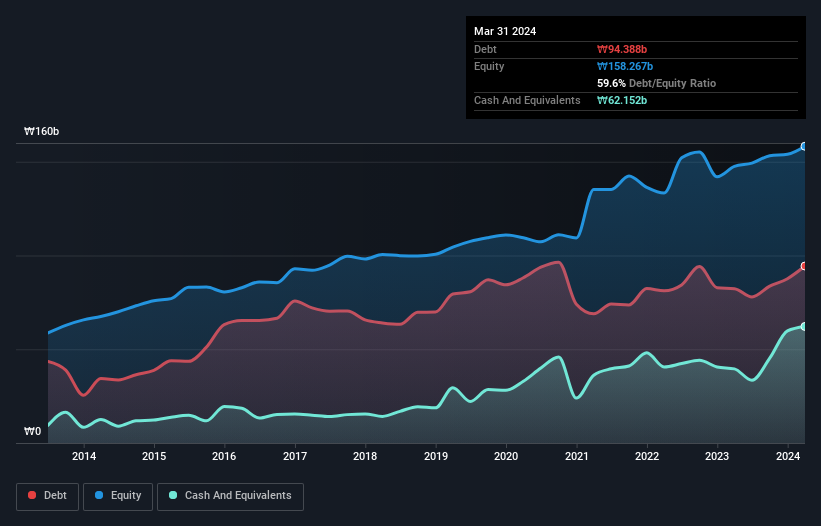
Task: Click the blue Equity endpoint marker
Action: click(x=804, y=147)
